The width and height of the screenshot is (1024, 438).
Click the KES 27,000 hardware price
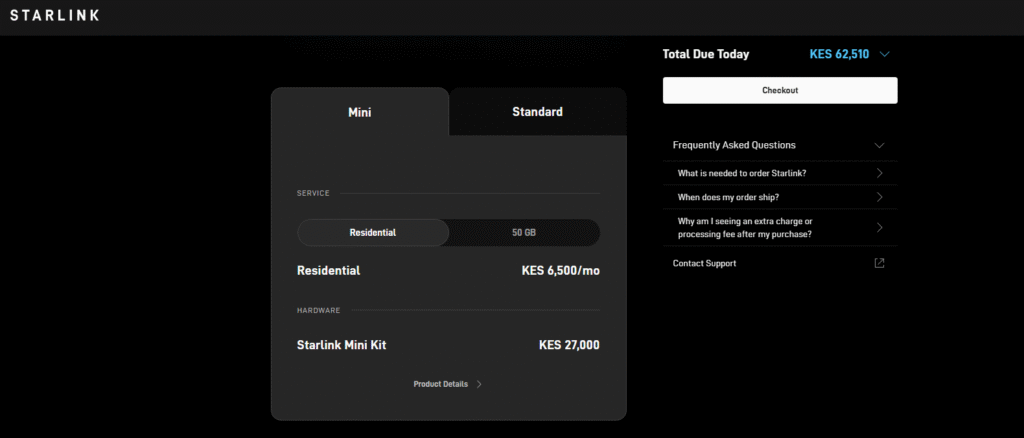coord(569,345)
